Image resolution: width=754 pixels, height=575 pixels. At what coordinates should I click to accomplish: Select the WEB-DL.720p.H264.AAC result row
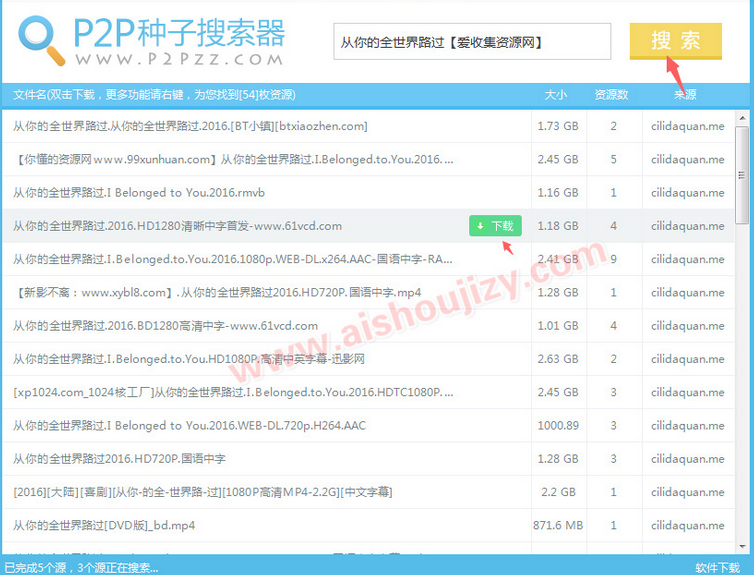click(368, 425)
